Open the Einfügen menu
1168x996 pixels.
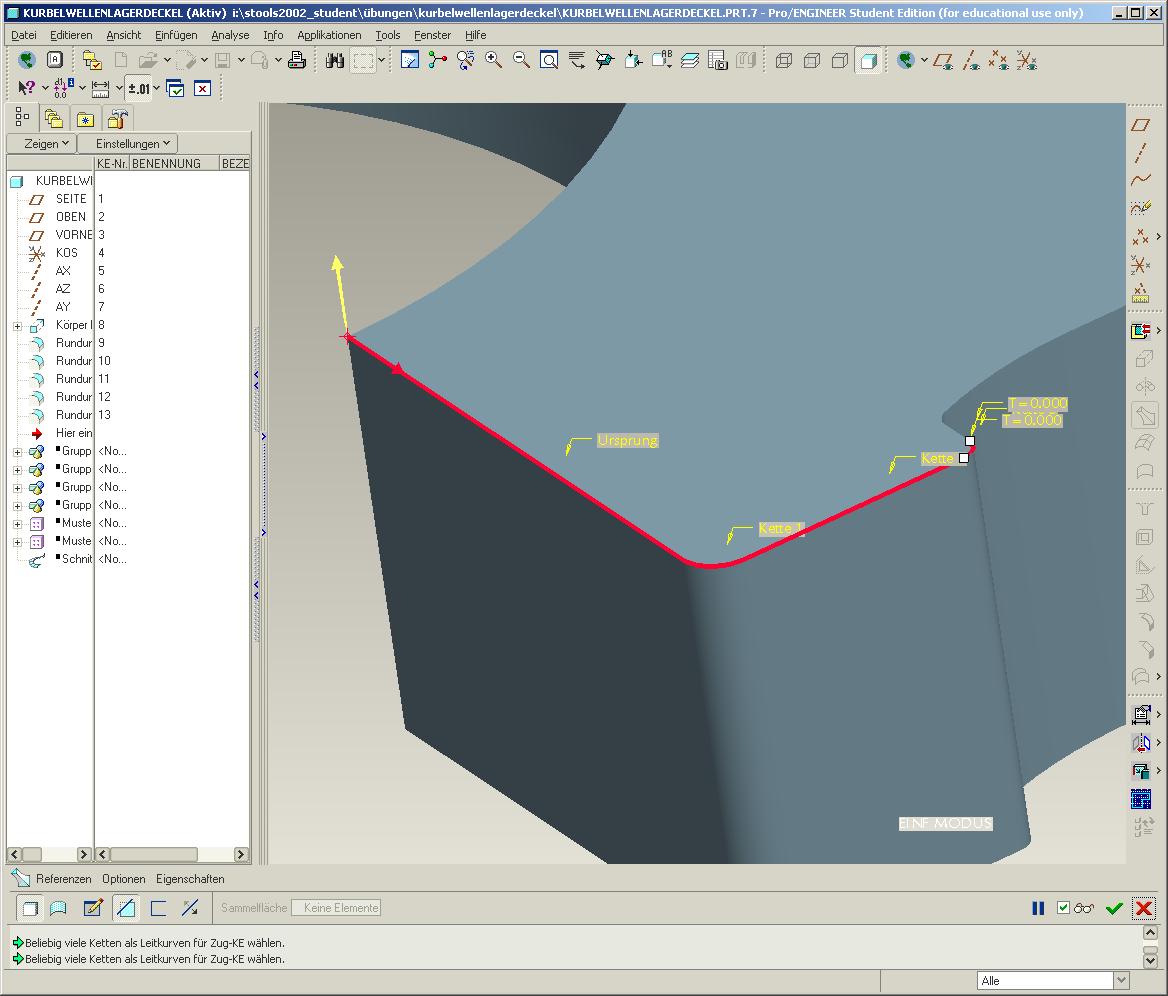[176, 35]
